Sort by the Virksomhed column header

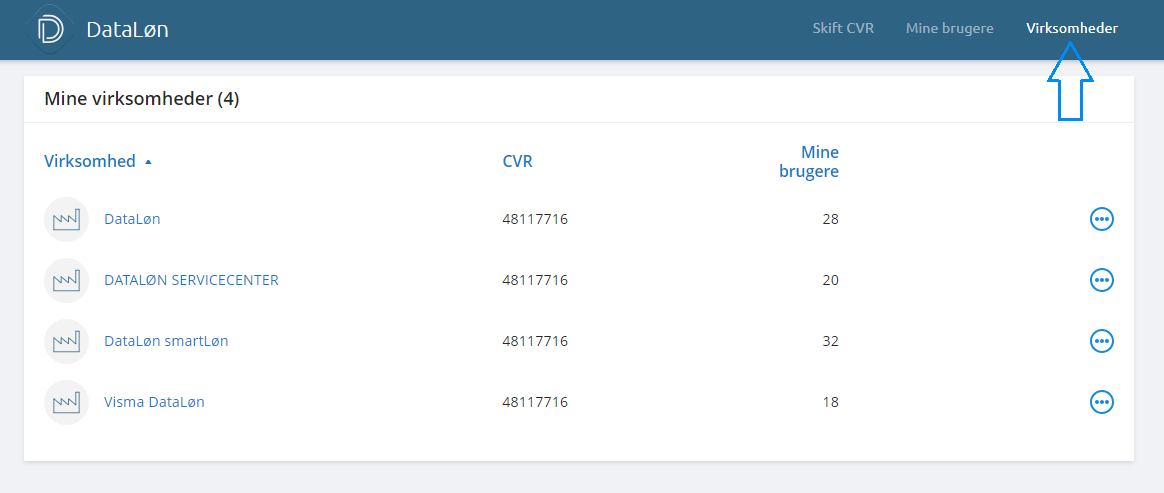click(x=90, y=161)
